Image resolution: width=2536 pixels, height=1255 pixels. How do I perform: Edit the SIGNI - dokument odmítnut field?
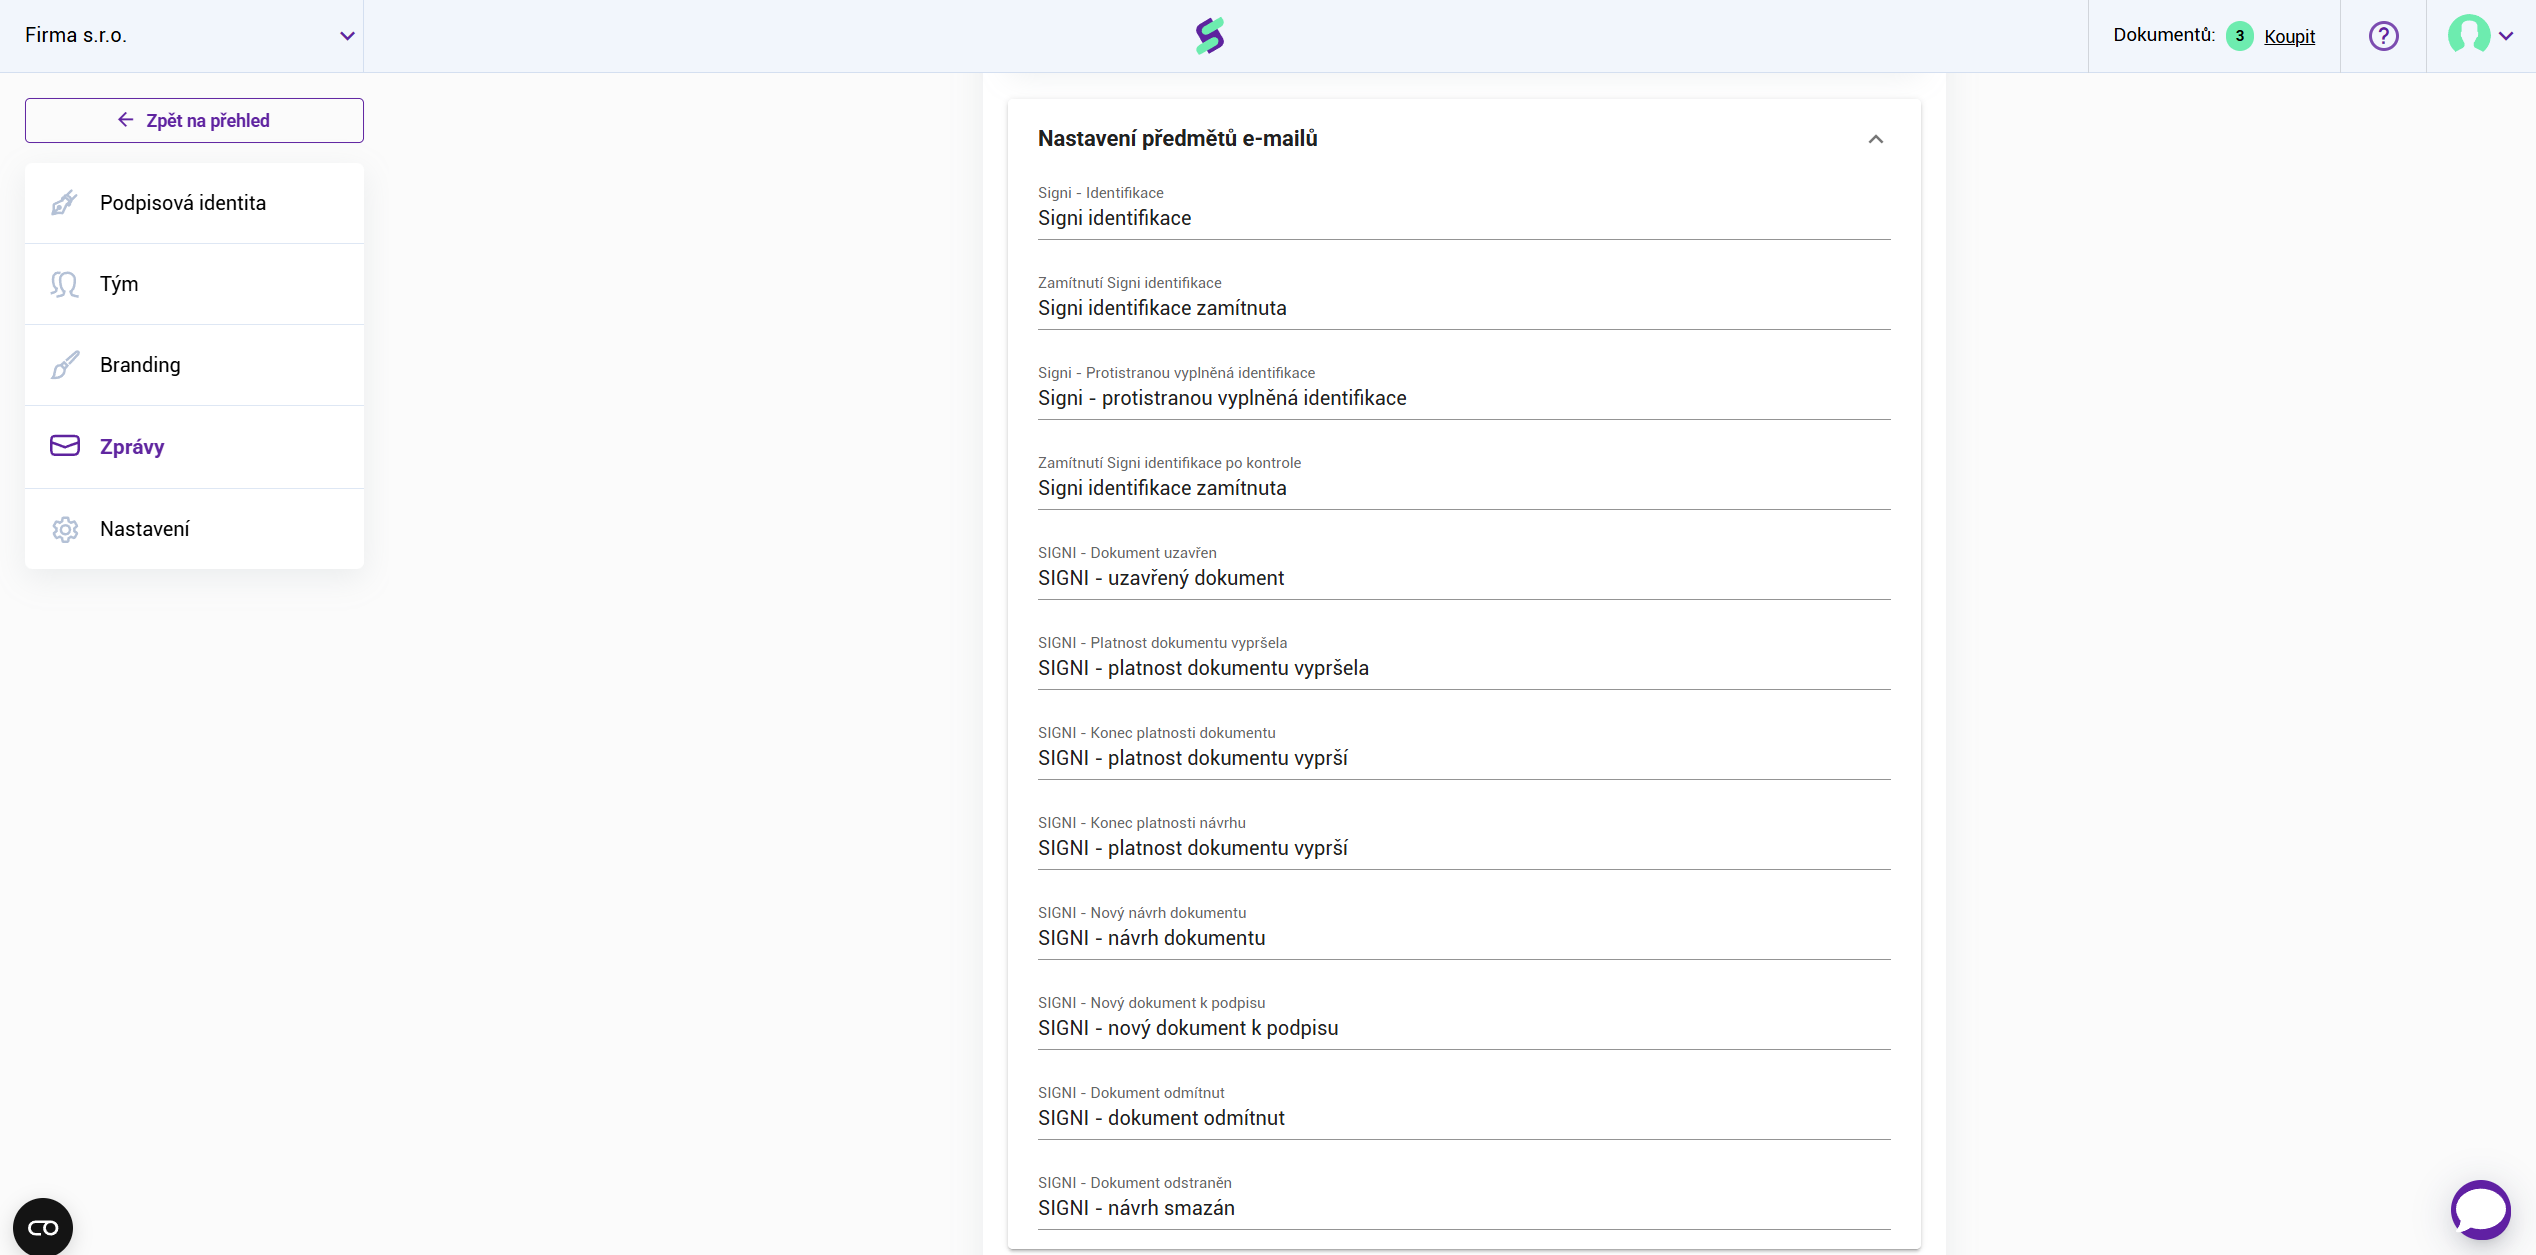pos(1463,1118)
